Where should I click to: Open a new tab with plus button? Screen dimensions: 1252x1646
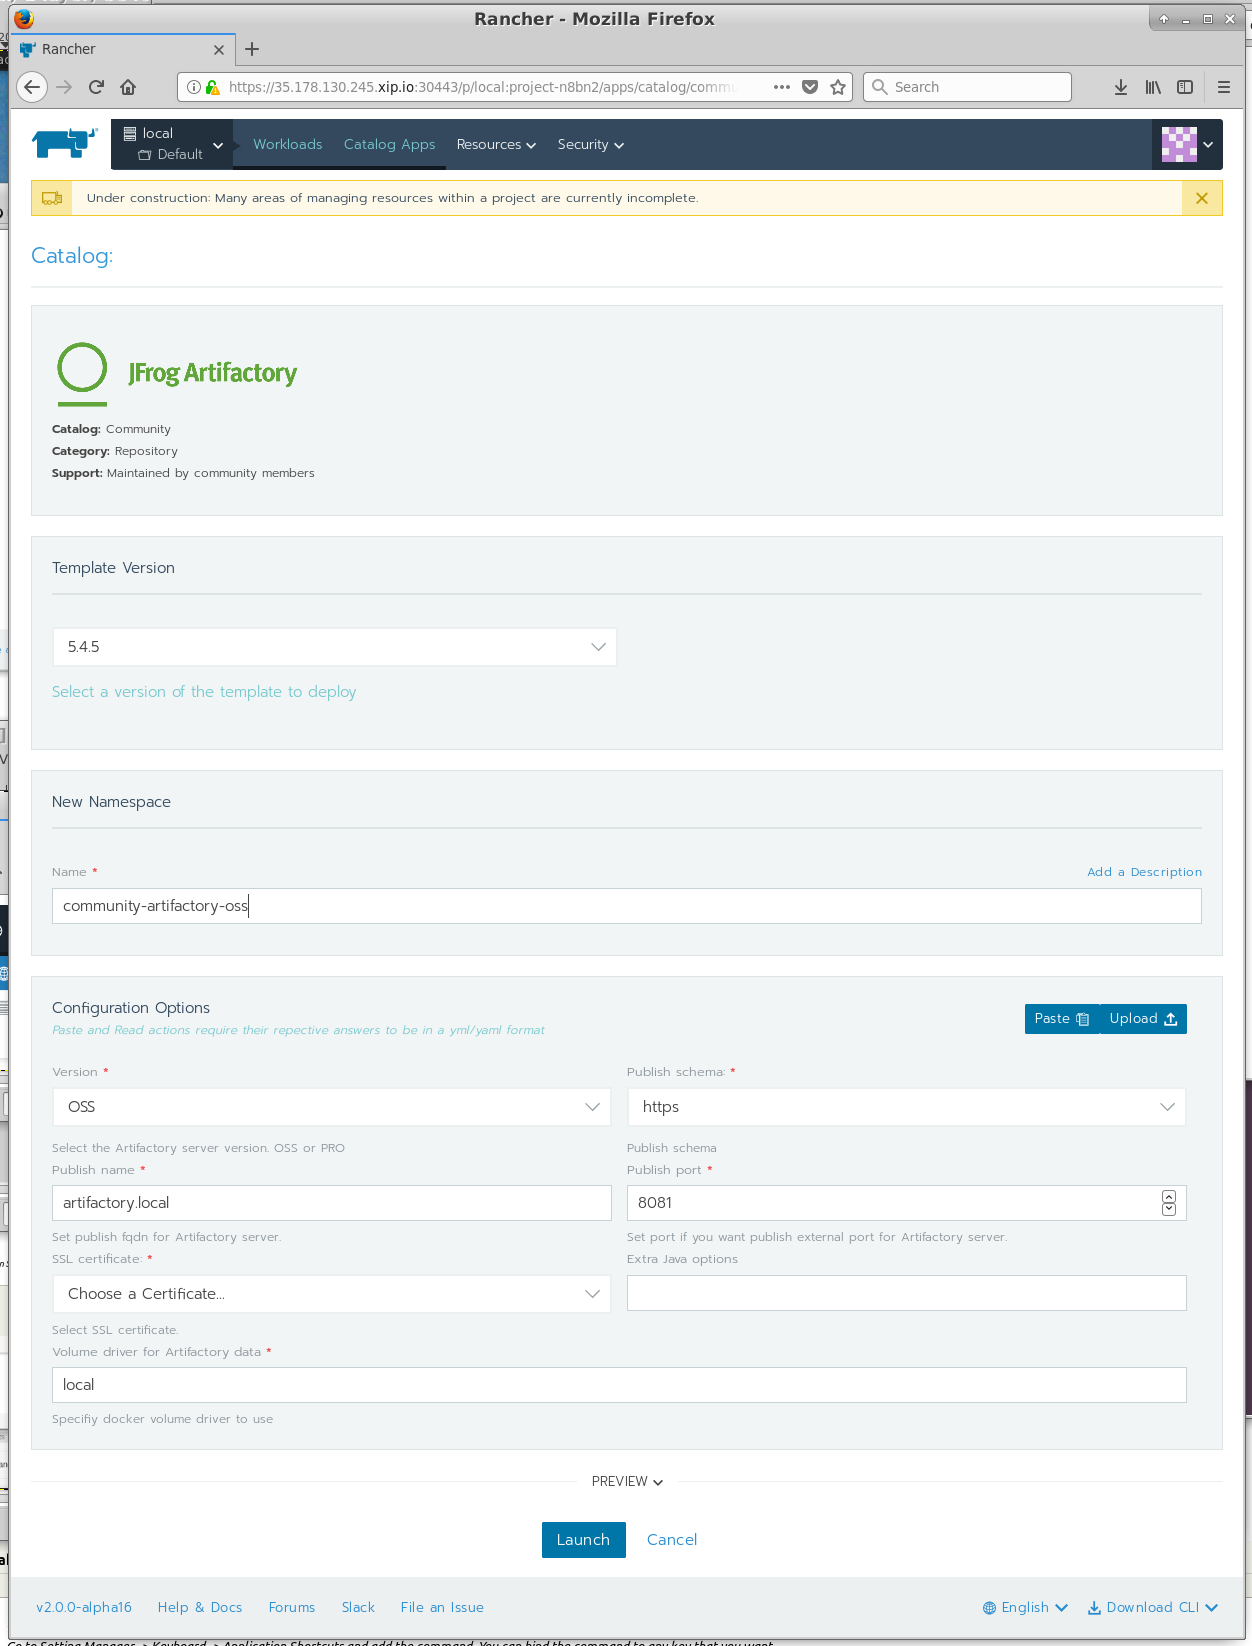point(252,49)
